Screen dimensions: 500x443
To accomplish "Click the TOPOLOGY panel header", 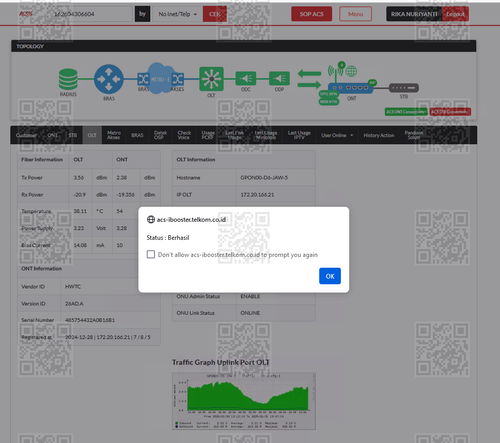I will coord(244,46).
